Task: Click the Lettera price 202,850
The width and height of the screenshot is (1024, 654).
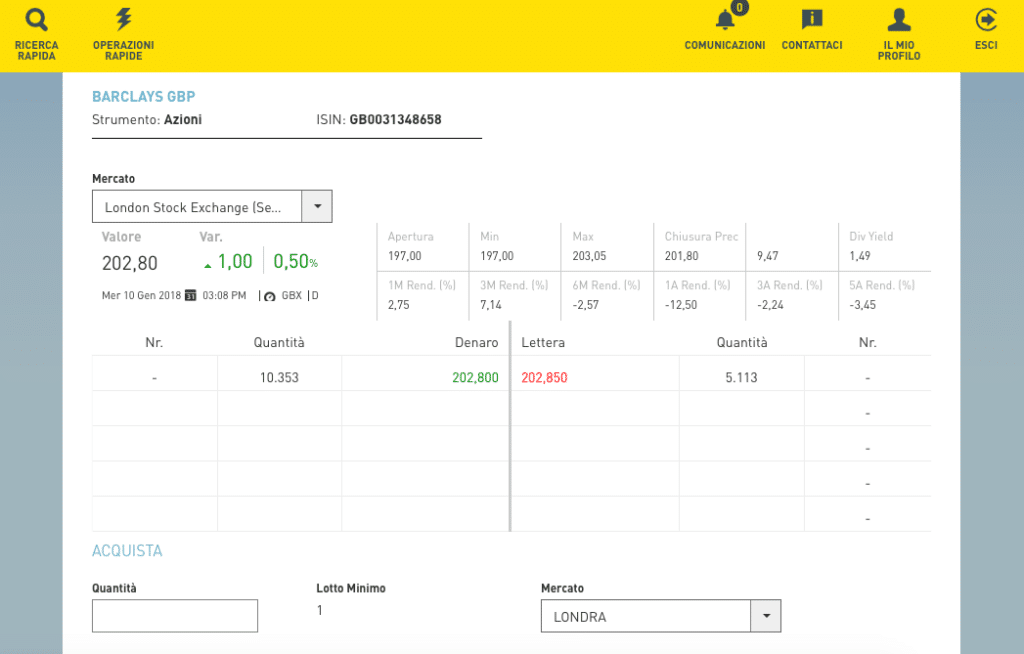Action: 544,378
